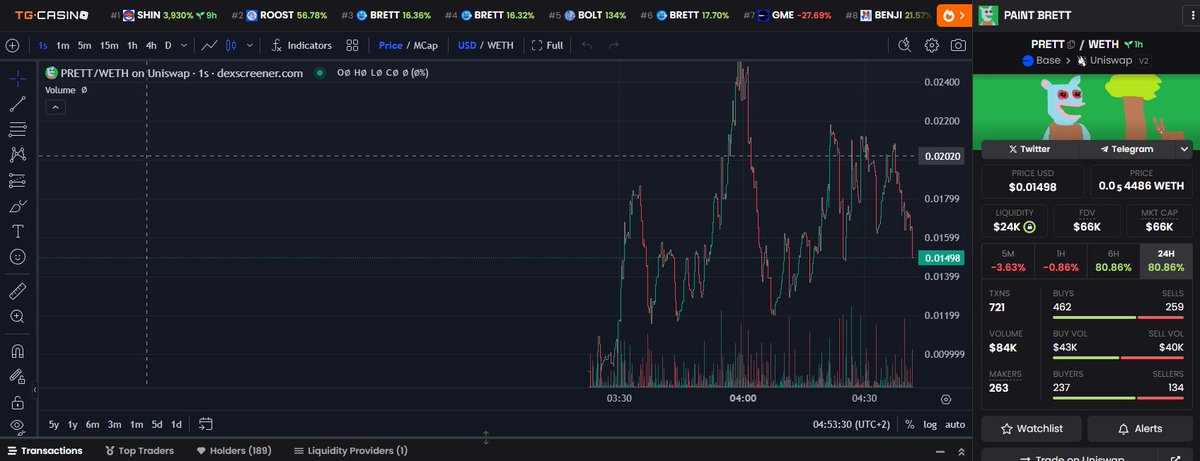Expand more social links chevron
This screenshot has width=1200, height=461.
pos(1185,149)
